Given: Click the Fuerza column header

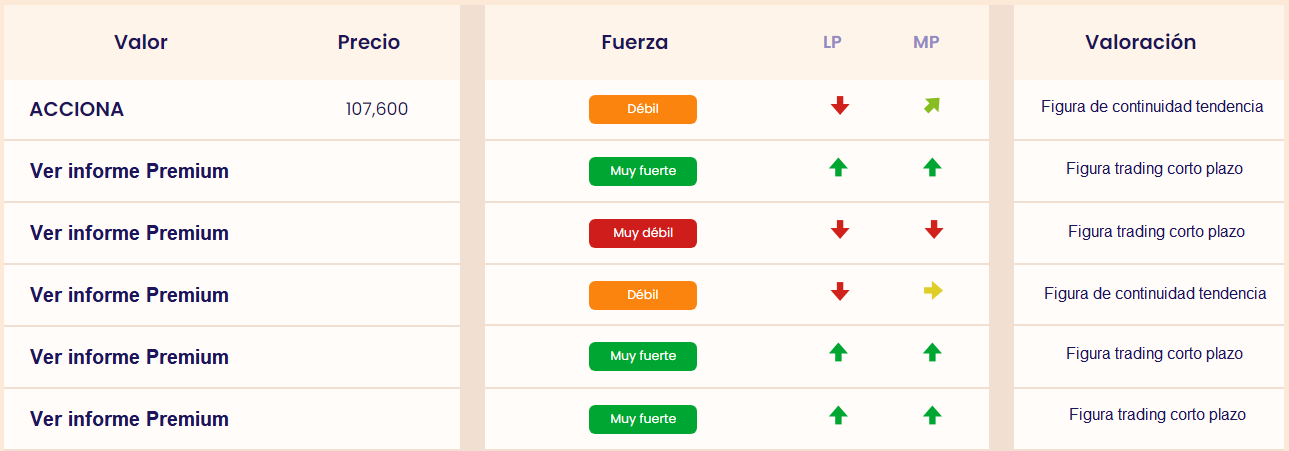Looking at the screenshot, I should pyautogui.click(x=635, y=42).
